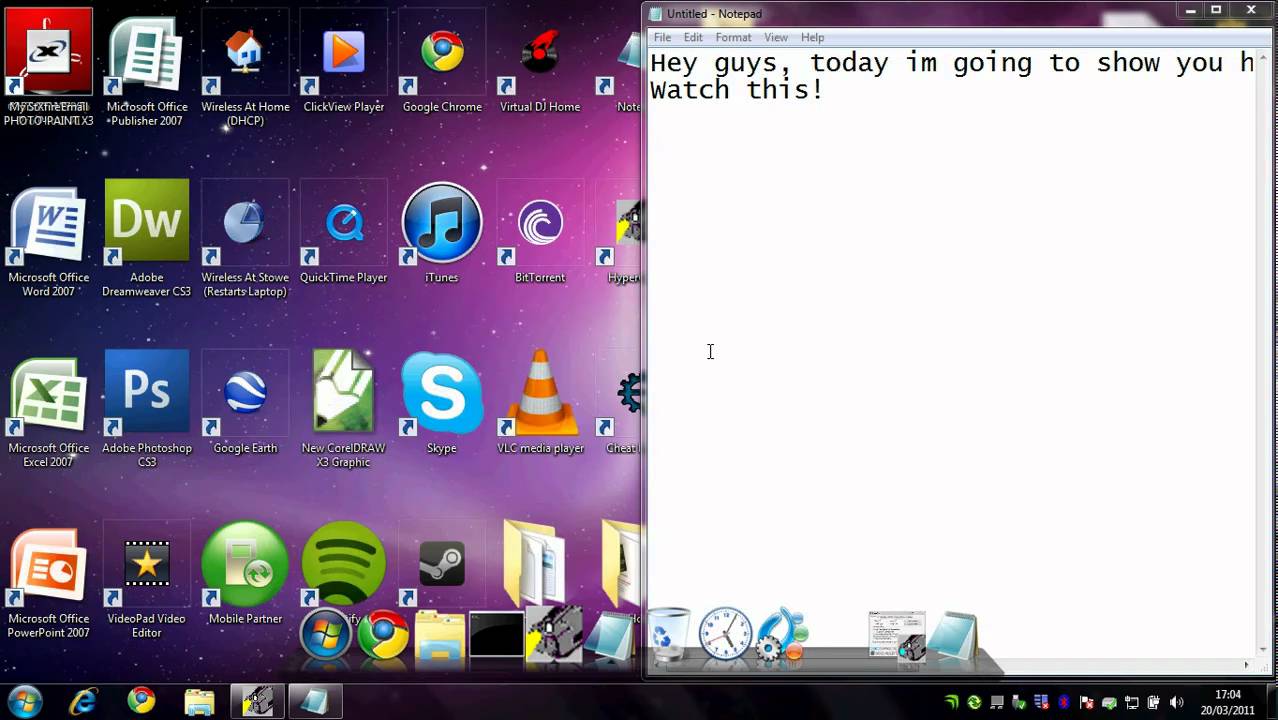
Task: Open VLC media player
Action: click(x=540, y=392)
